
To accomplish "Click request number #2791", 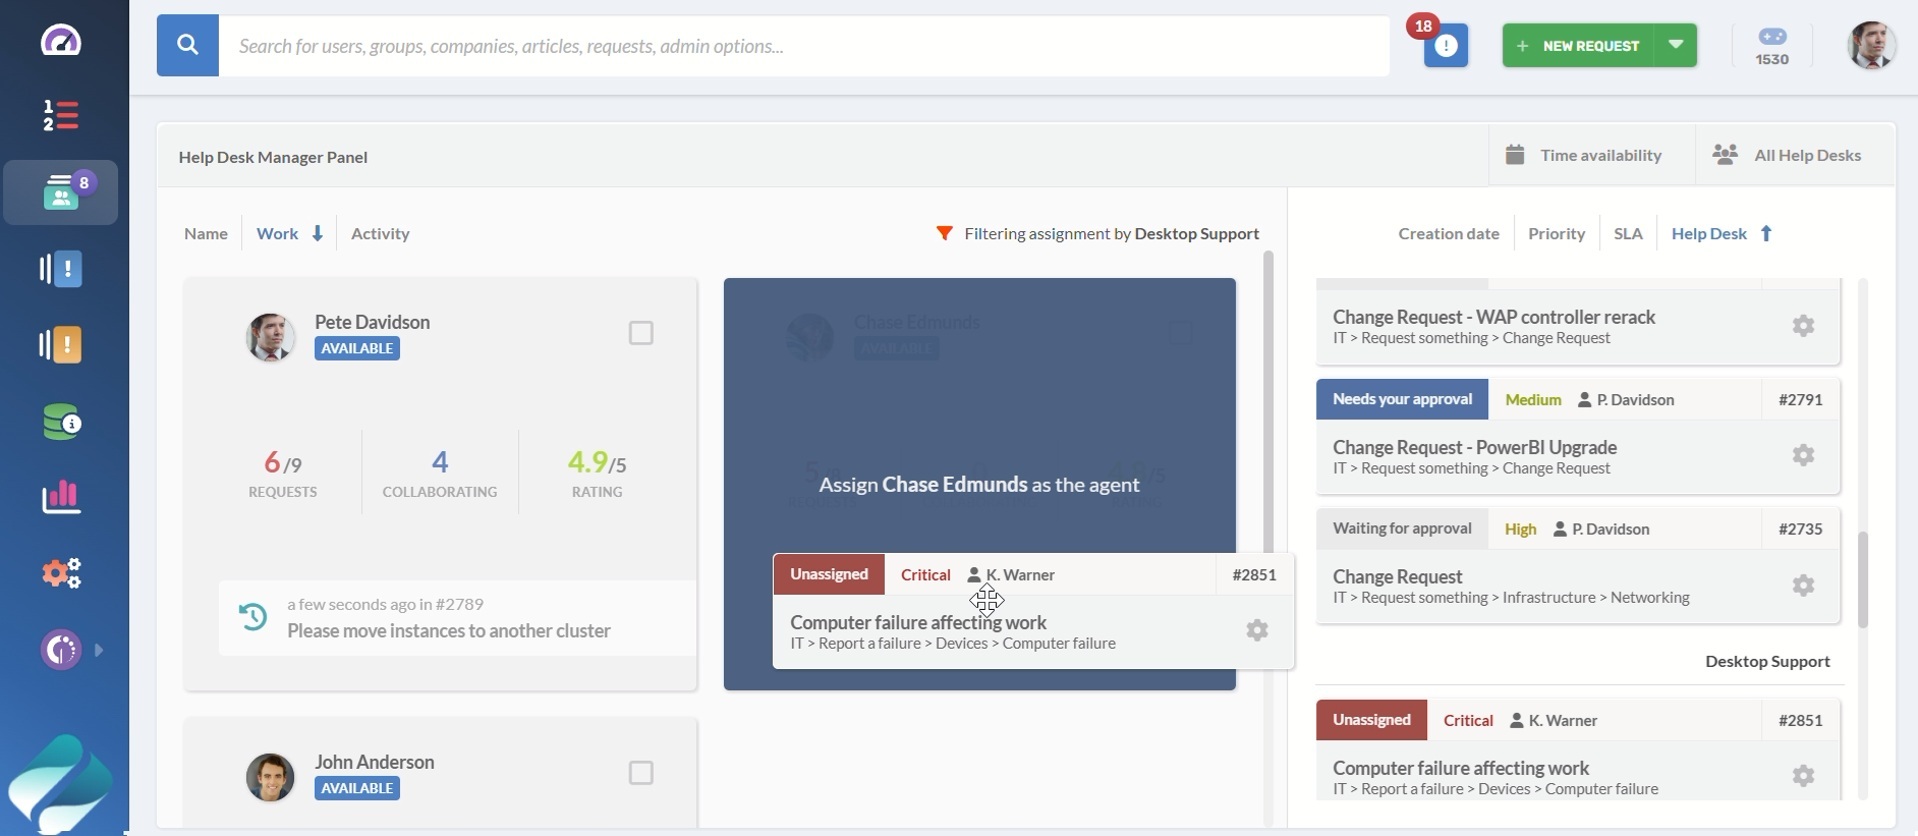I will pyautogui.click(x=1800, y=400).
